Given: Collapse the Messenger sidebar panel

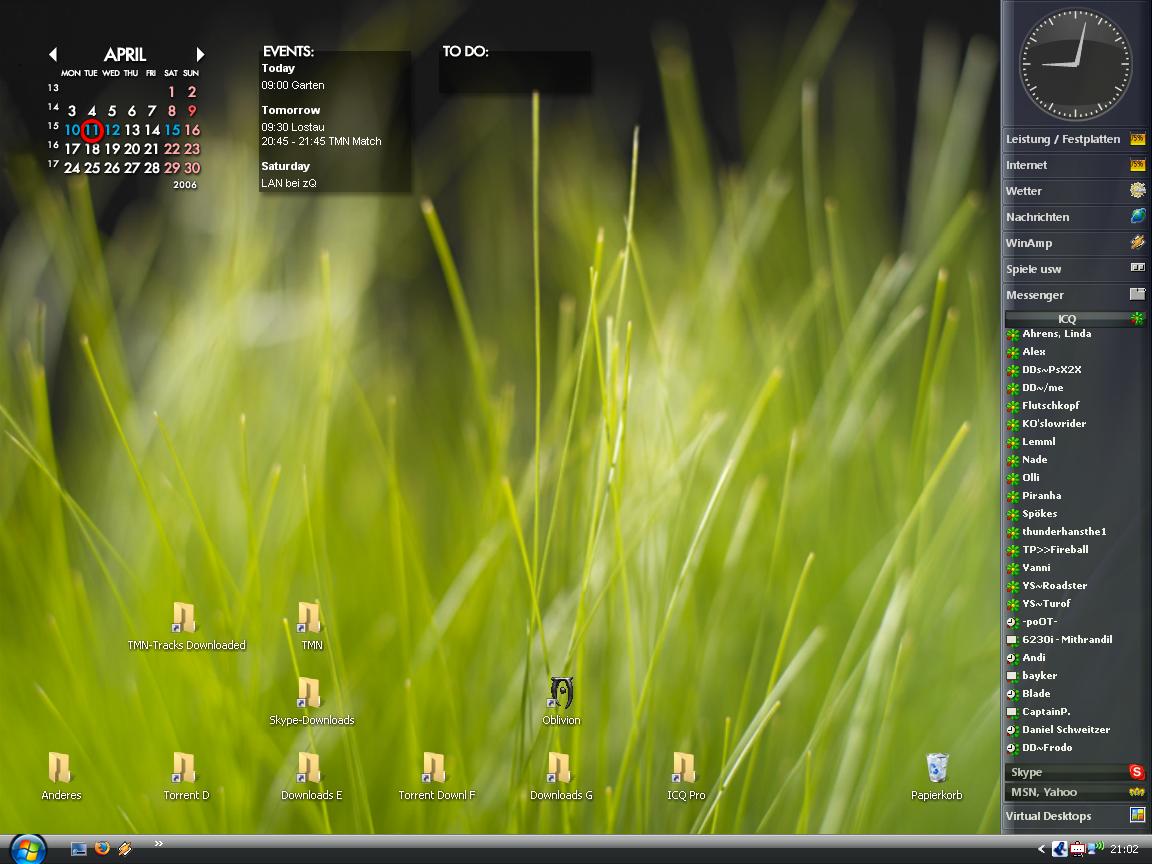Looking at the screenshot, I should pos(1074,295).
